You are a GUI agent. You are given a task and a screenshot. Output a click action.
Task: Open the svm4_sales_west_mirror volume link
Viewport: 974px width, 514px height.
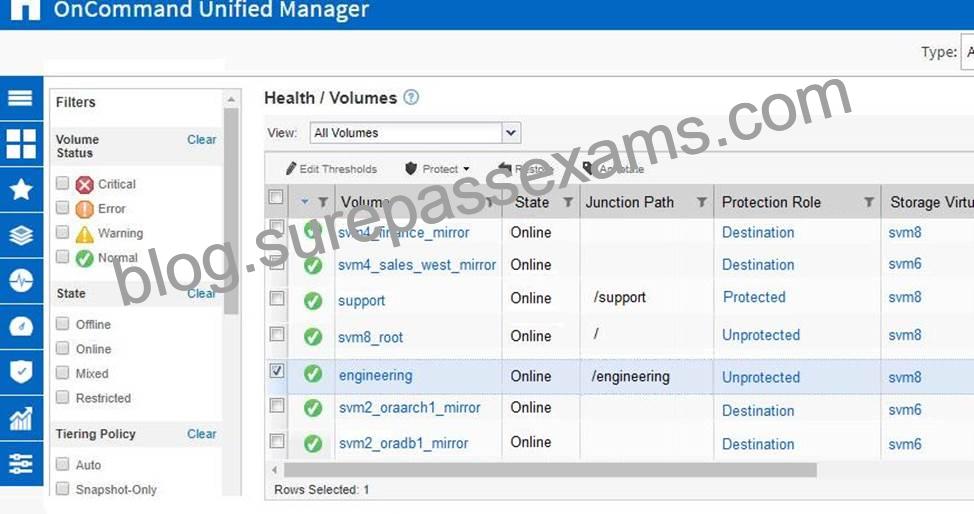click(x=417, y=265)
